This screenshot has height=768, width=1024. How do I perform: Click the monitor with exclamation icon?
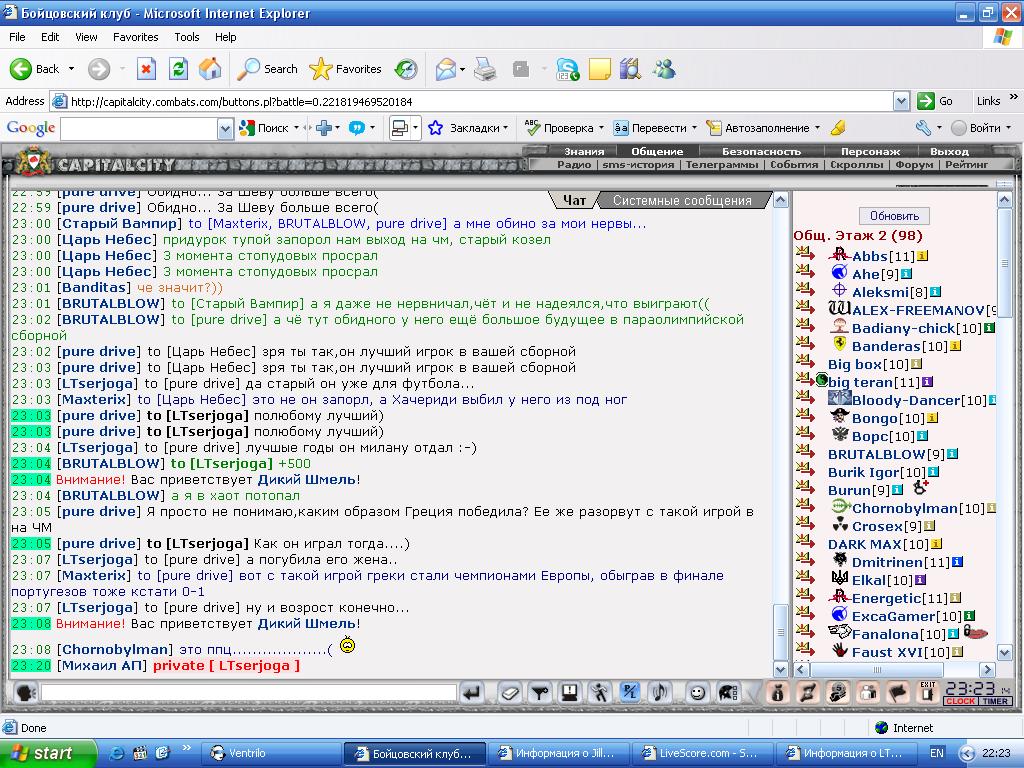(x=569, y=692)
